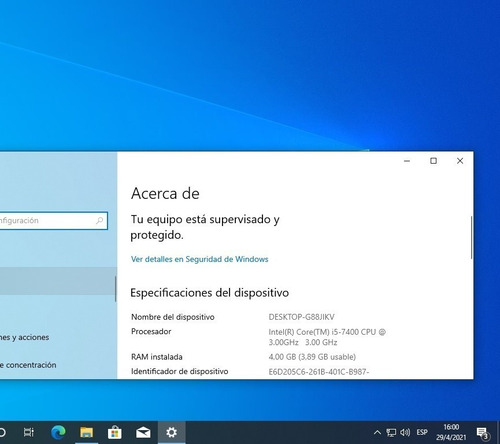Click the 'Acerca de' page title
Viewport: 500px width, 444px height.
(165, 193)
